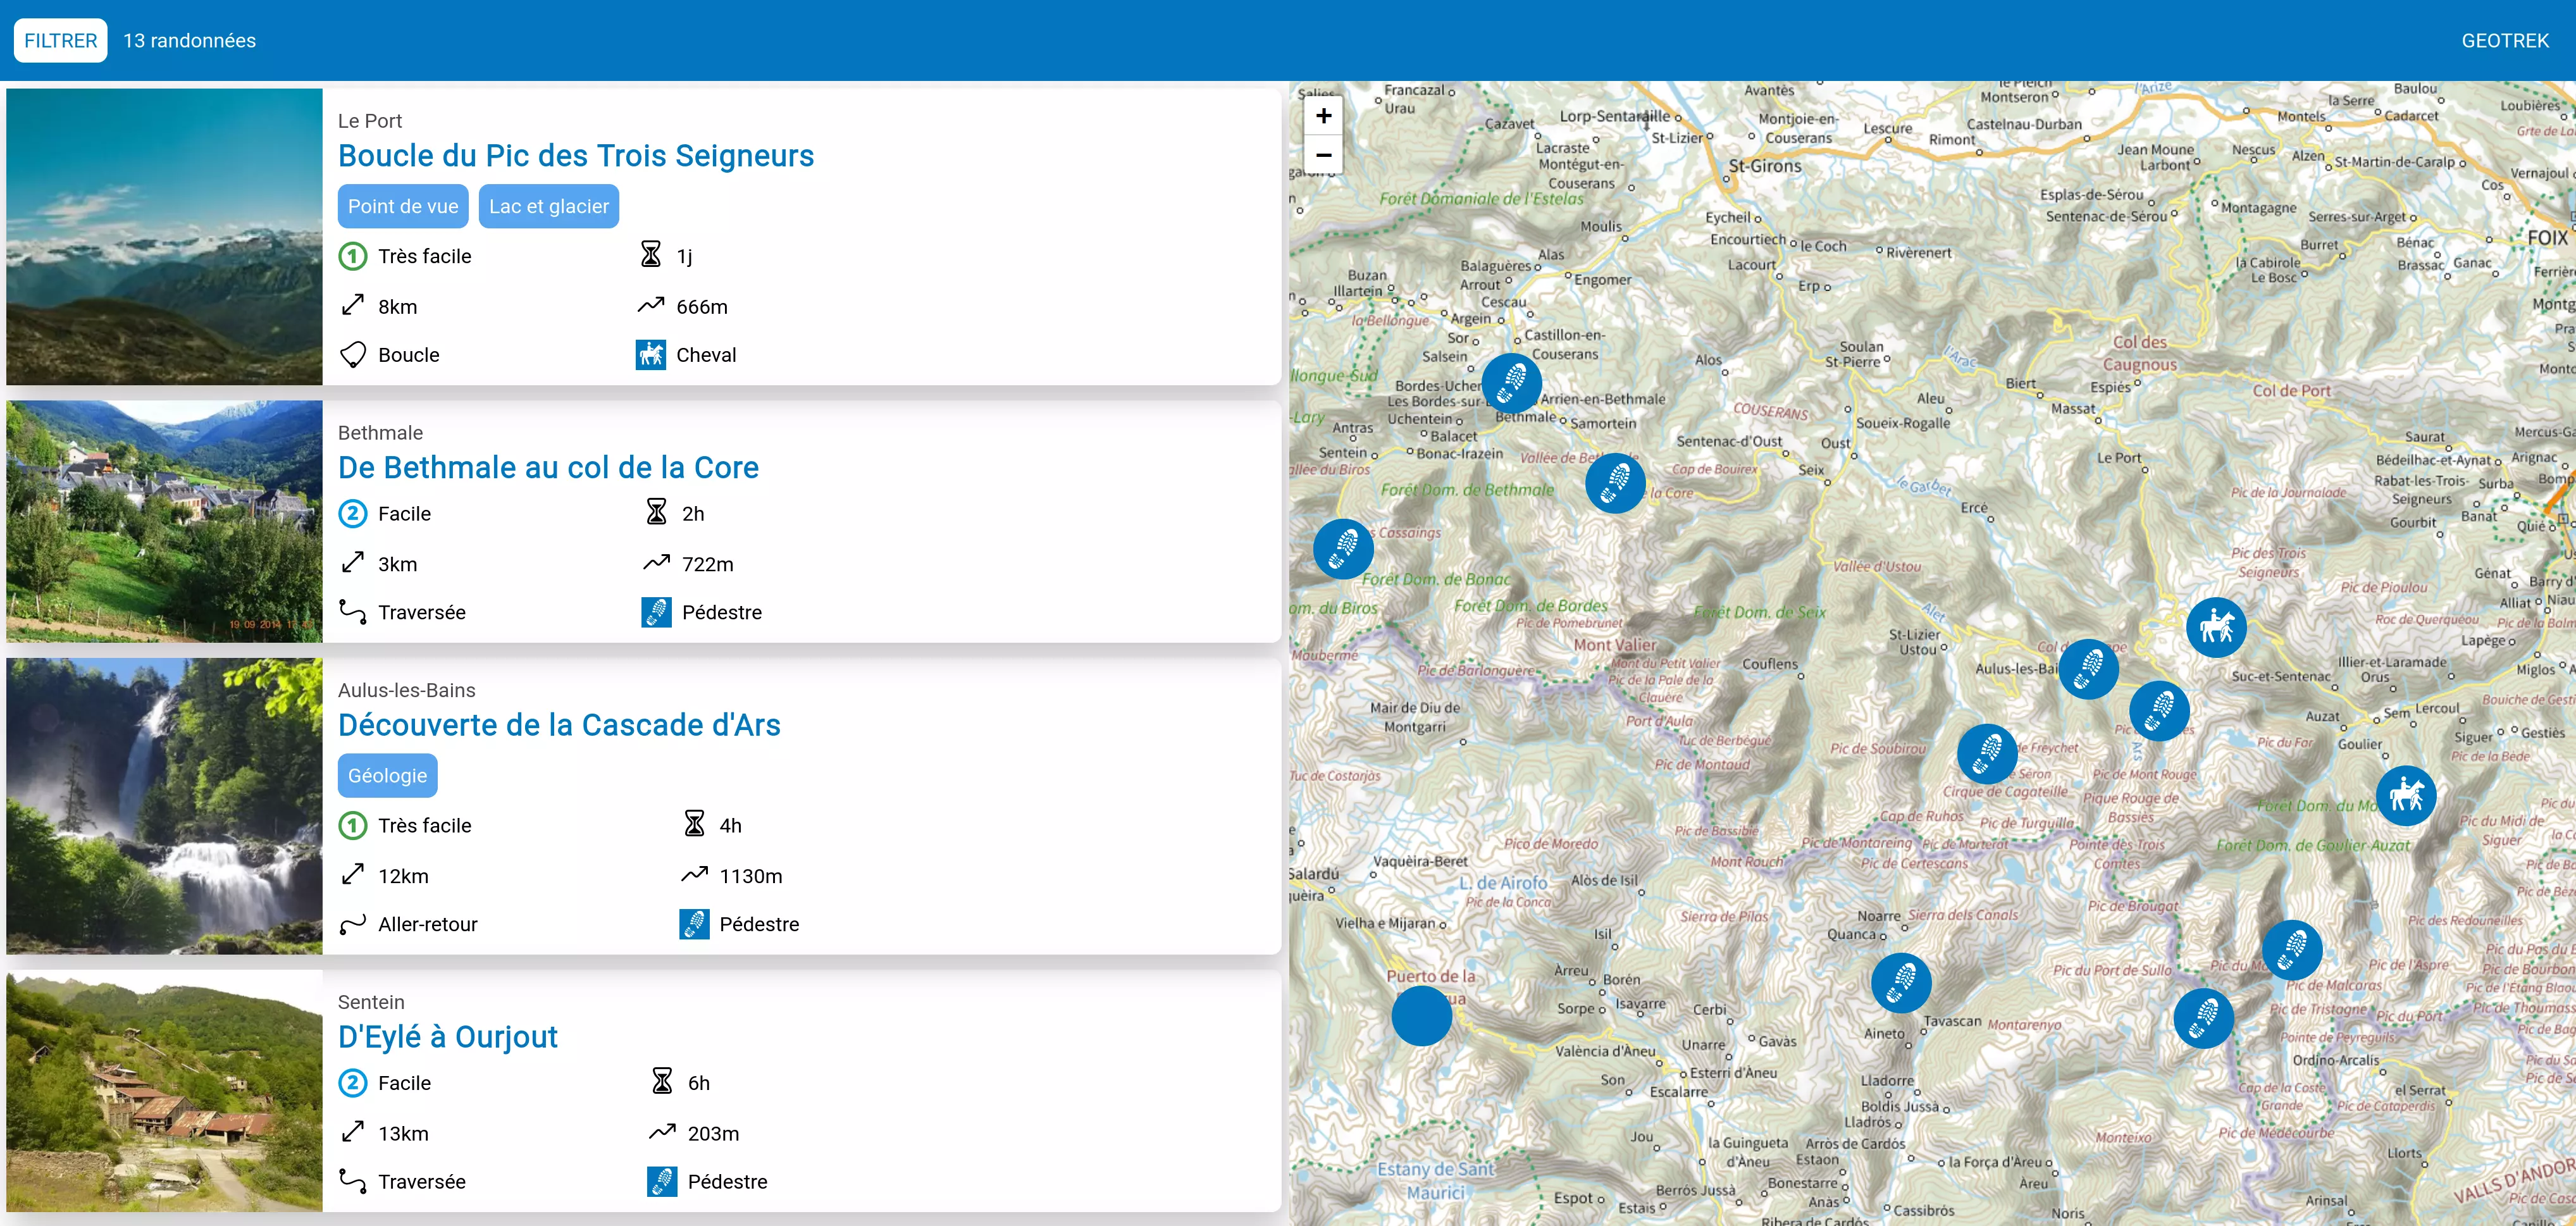
Task: Click the Traversée icon on Bethmale card
Action: pyautogui.click(x=353, y=612)
